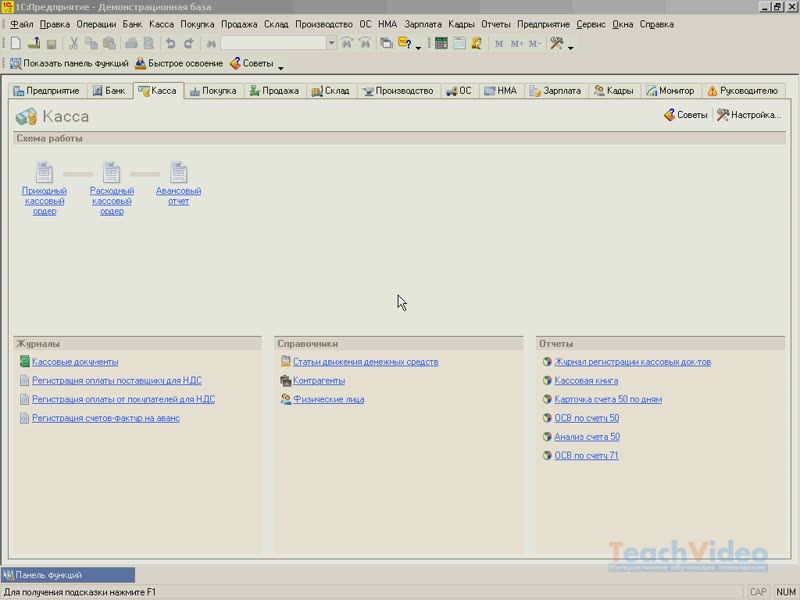This screenshot has height=600, width=800.
Task: Open the Авансовый отчет document icon
Action: (178, 173)
